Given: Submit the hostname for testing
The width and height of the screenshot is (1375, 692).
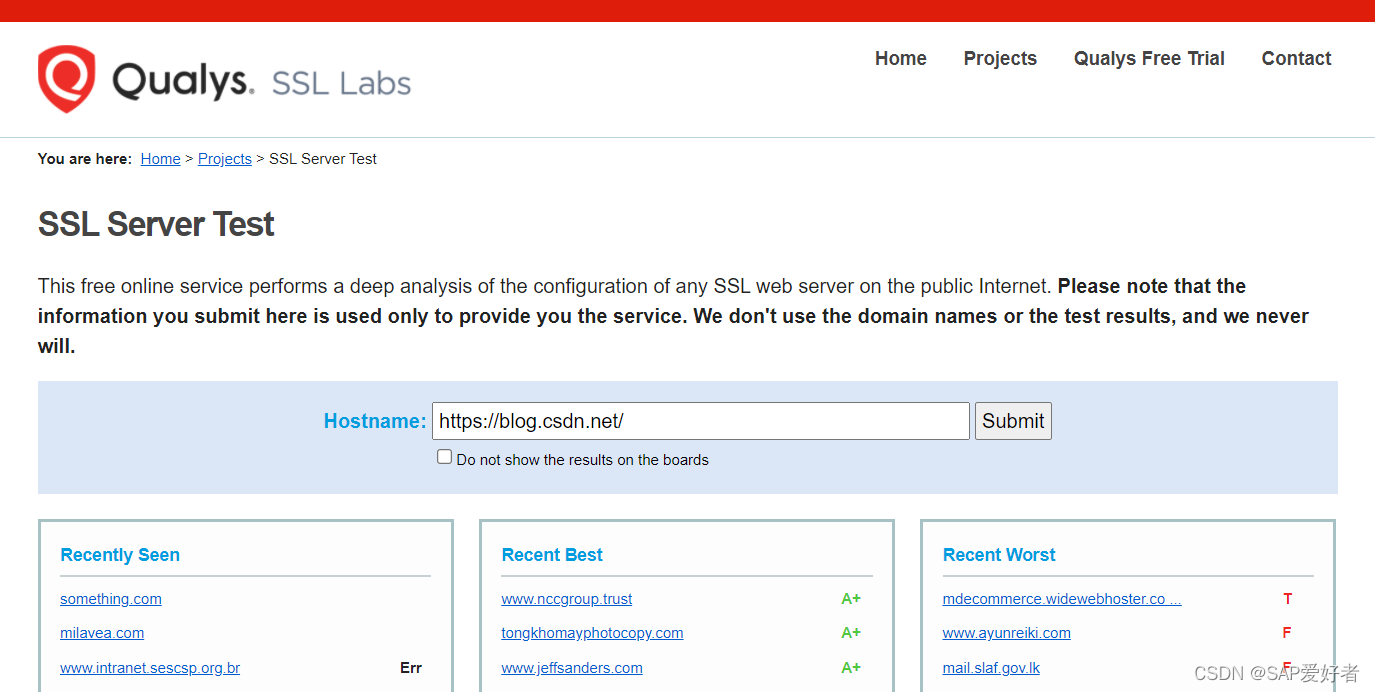Looking at the screenshot, I should 1013,421.
